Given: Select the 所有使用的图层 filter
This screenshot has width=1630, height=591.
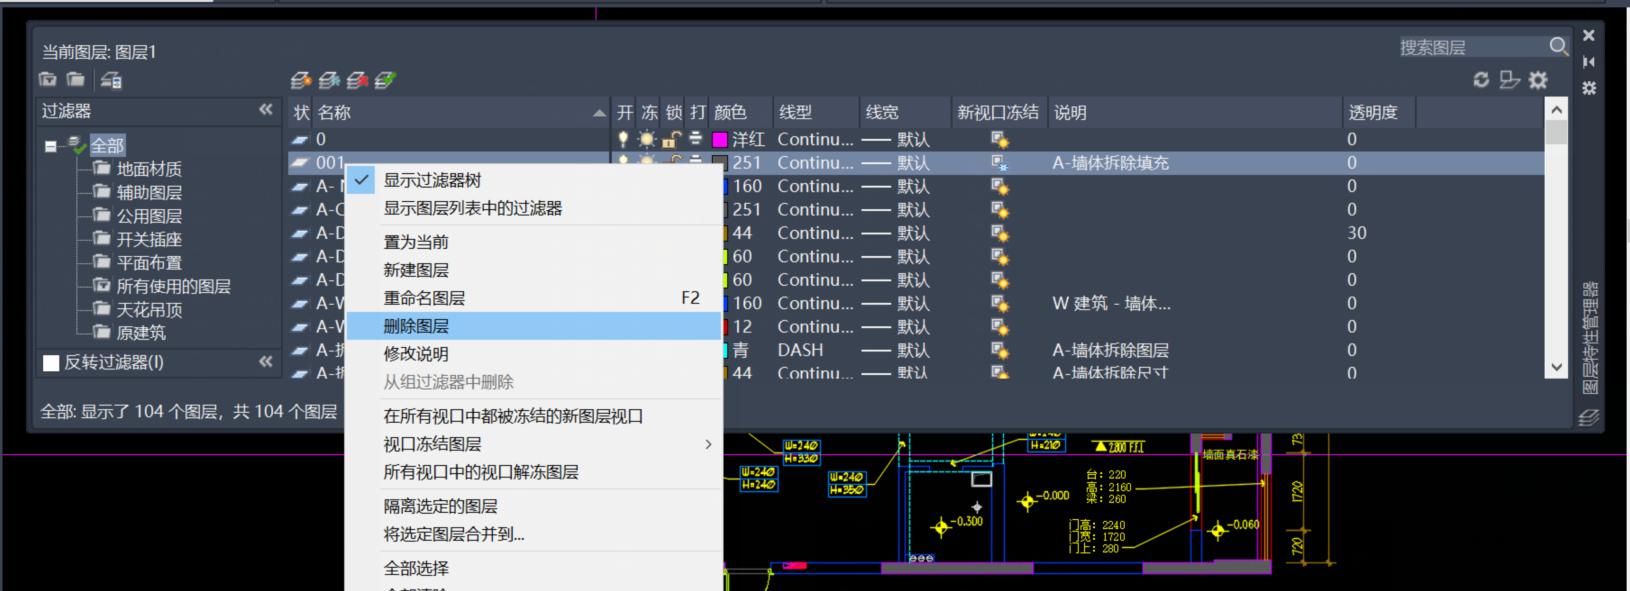Looking at the screenshot, I should 173,286.
